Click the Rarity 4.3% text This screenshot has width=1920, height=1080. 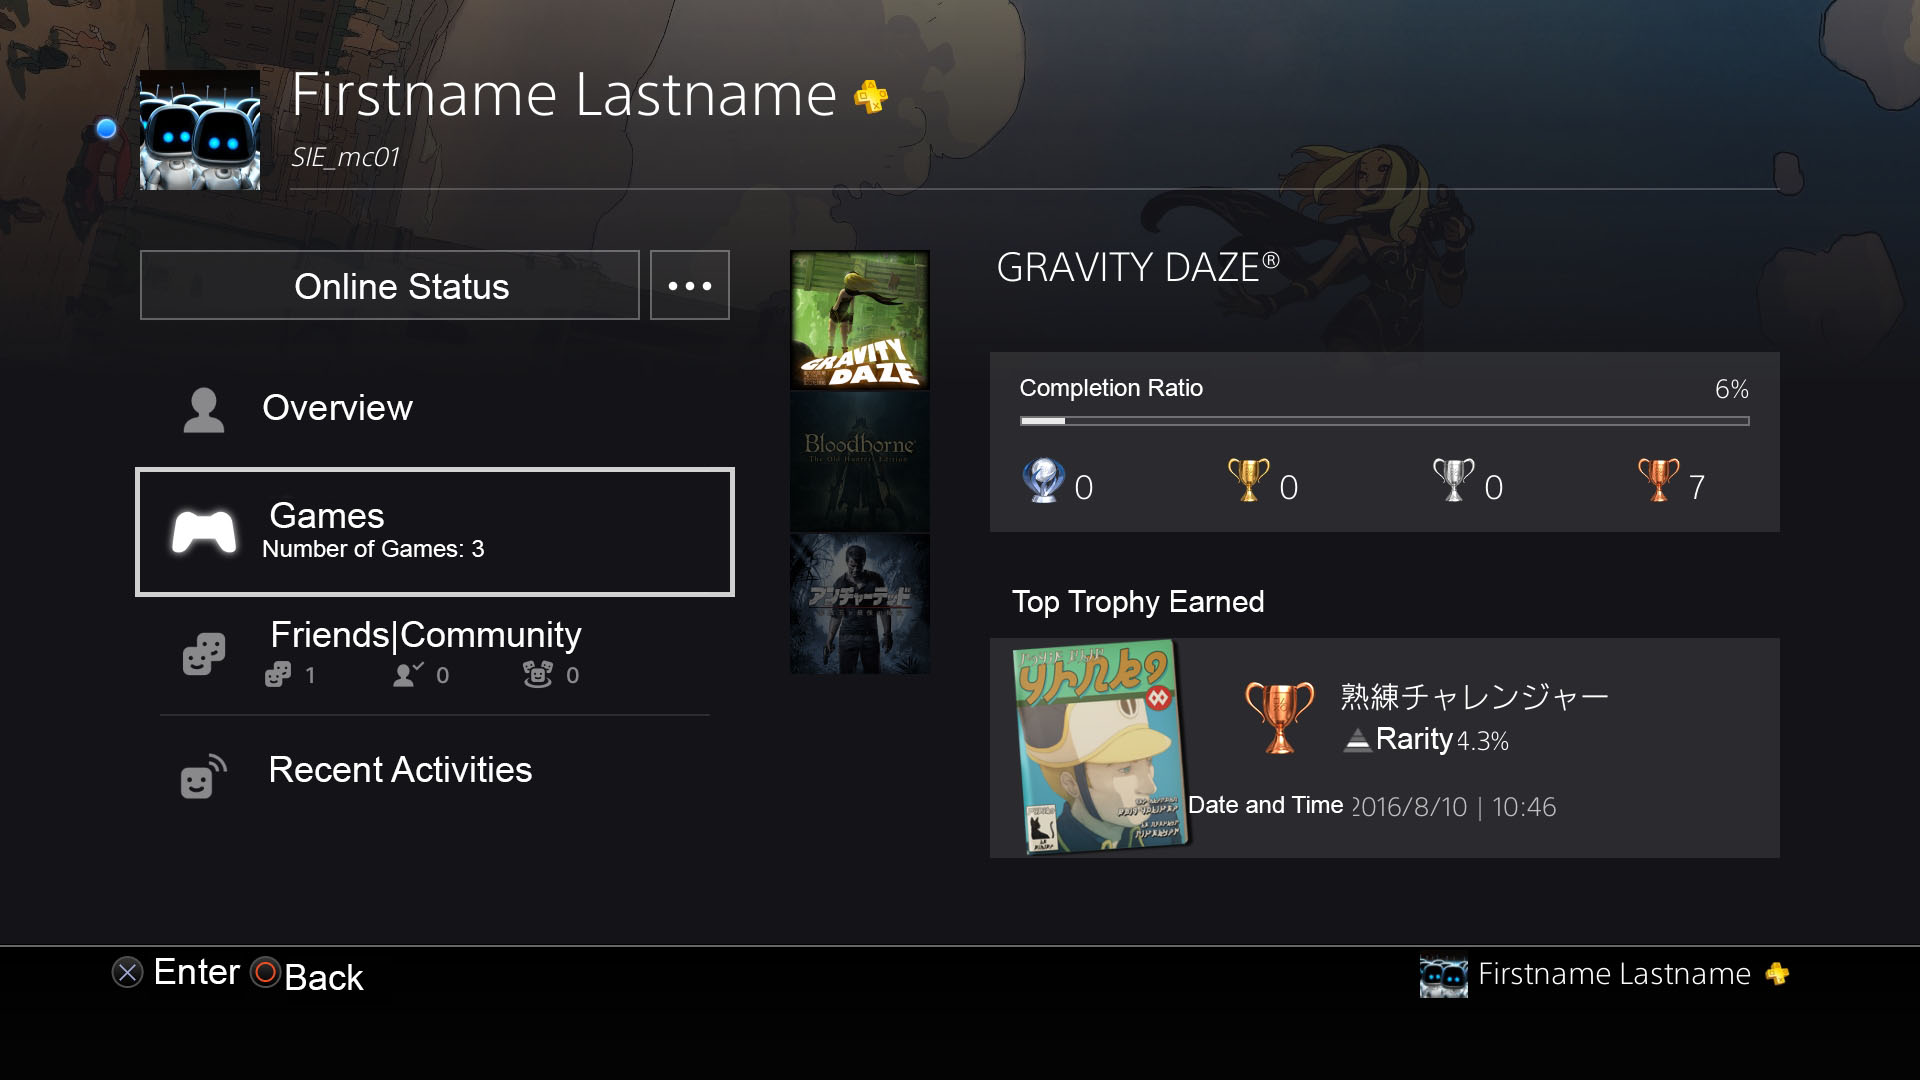[x=1442, y=740]
